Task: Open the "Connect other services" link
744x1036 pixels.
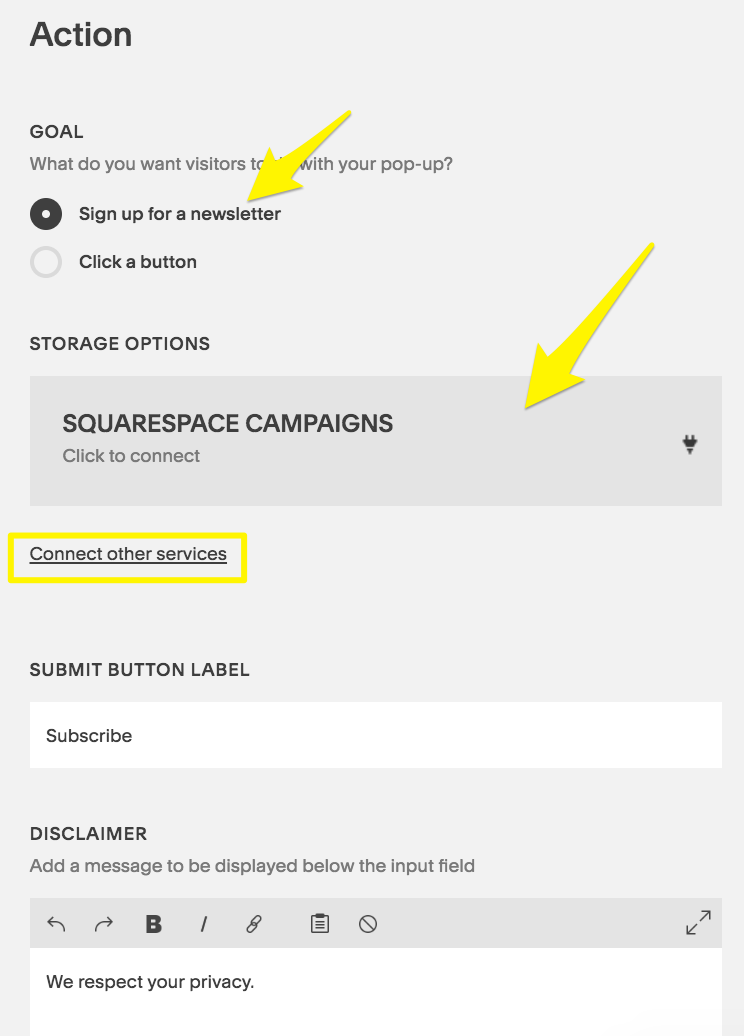Action: (128, 554)
